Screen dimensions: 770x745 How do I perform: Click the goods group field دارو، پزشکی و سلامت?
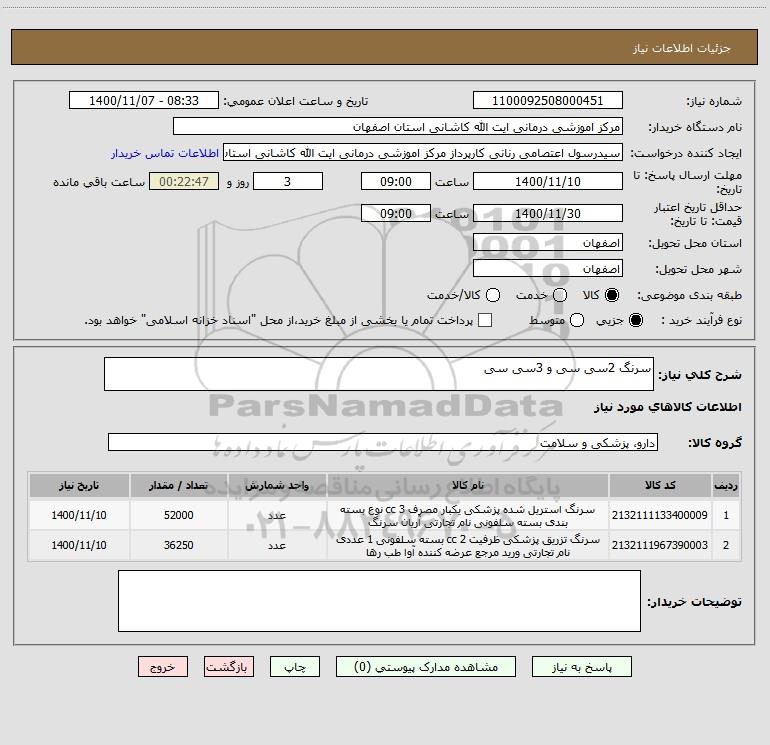click(x=383, y=442)
